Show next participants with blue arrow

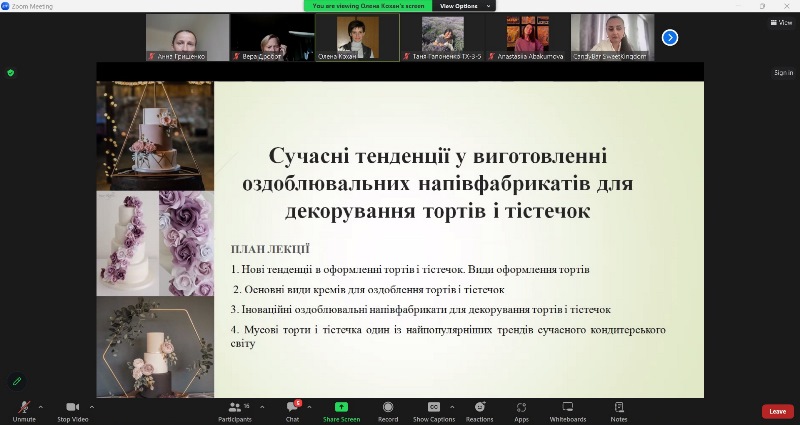click(x=669, y=37)
